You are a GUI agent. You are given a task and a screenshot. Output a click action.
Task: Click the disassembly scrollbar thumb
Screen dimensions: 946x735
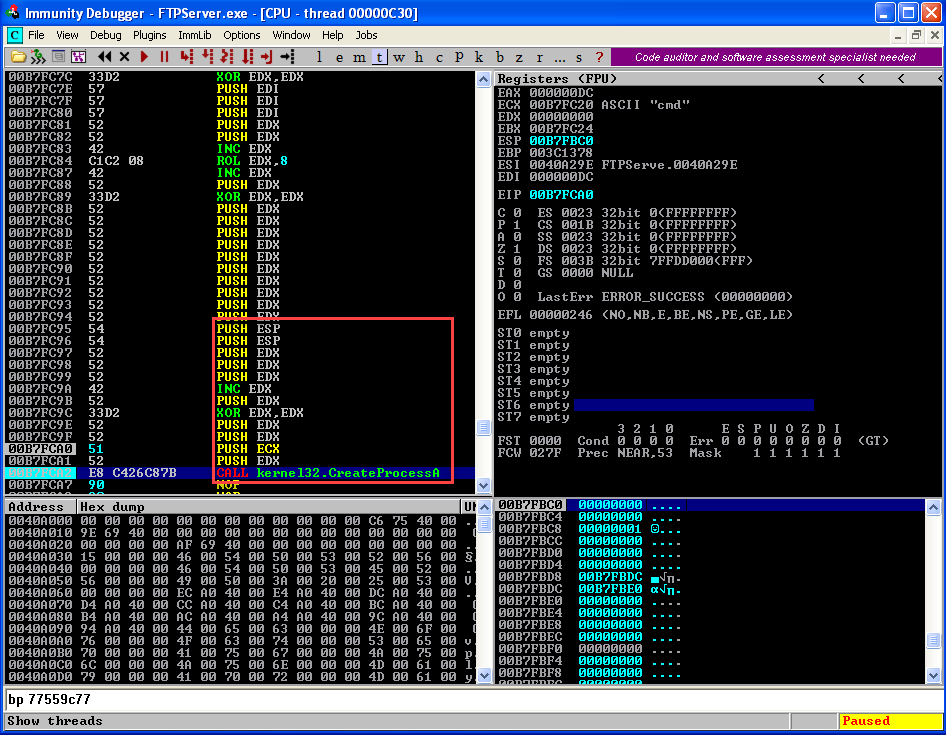[x=483, y=427]
